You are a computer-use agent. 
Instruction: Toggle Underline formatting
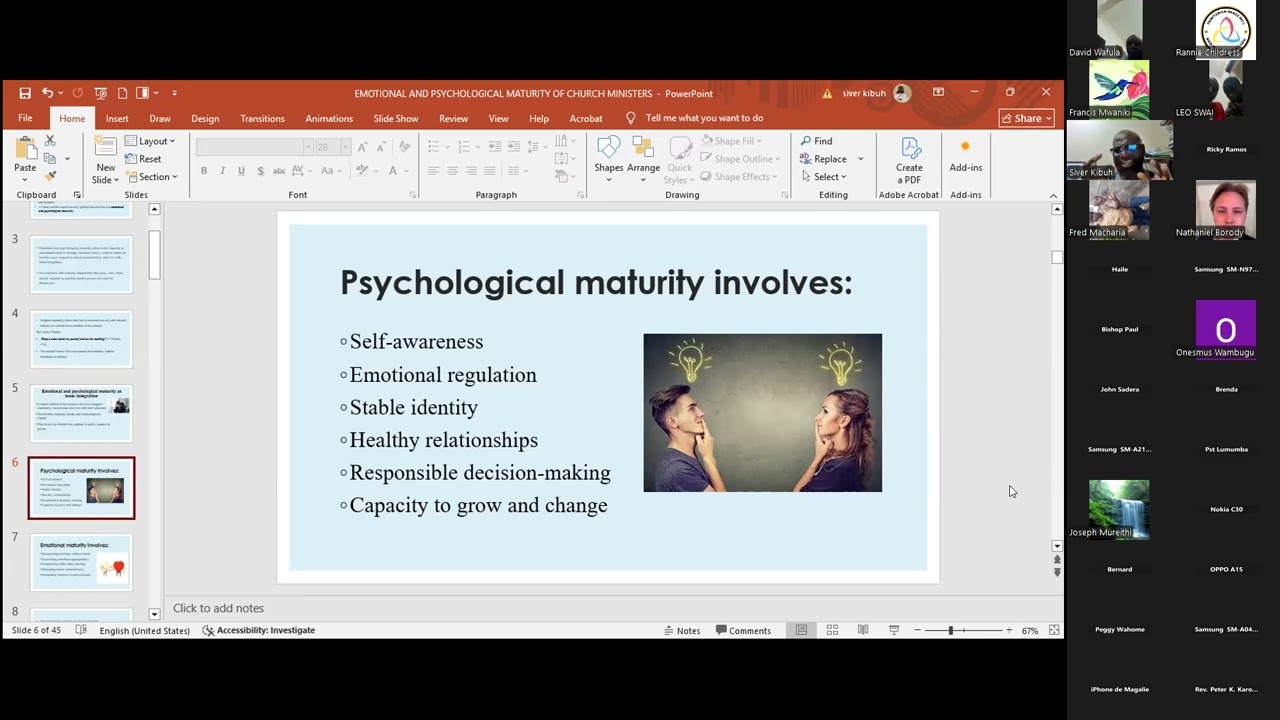coord(241,171)
